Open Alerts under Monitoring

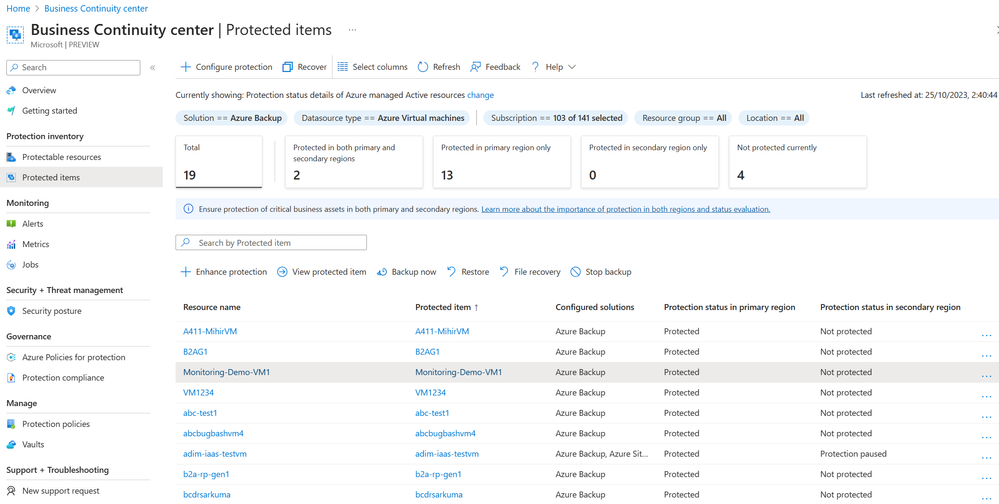(32, 224)
